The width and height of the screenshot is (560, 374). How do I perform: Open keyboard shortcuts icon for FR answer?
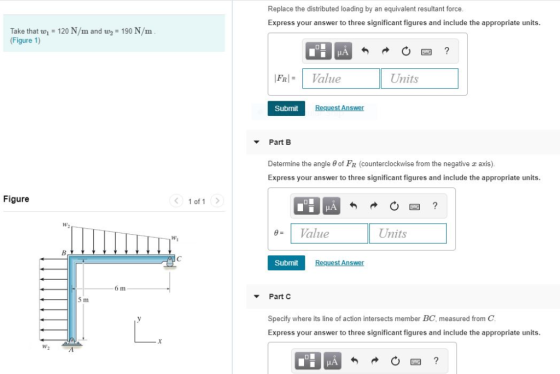[x=426, y=52]
